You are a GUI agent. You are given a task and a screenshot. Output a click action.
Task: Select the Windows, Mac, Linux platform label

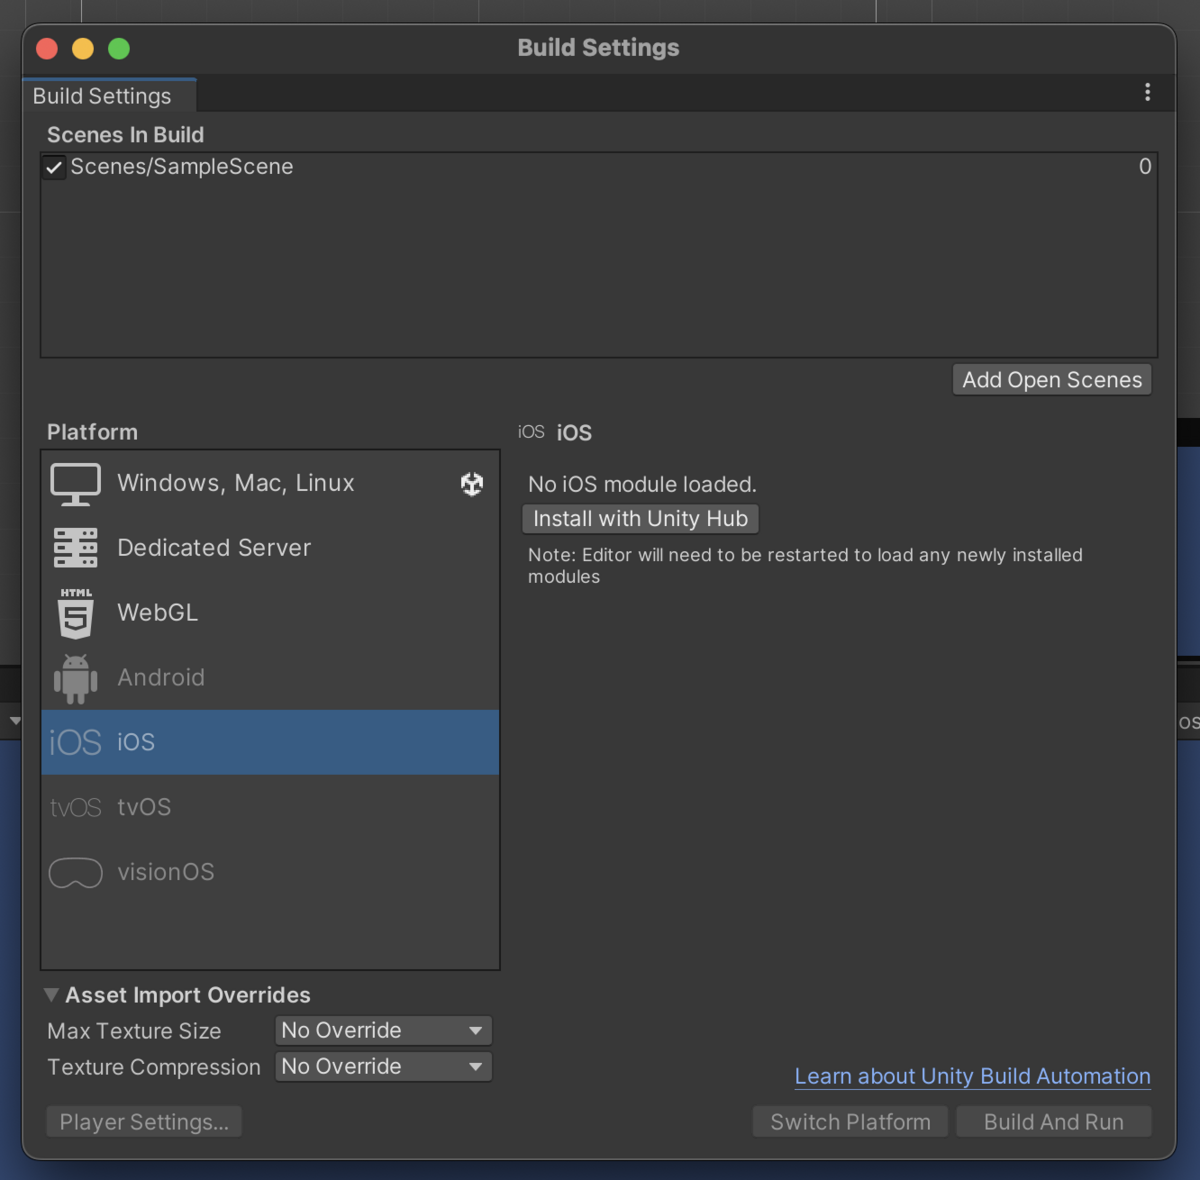point(236,483)
